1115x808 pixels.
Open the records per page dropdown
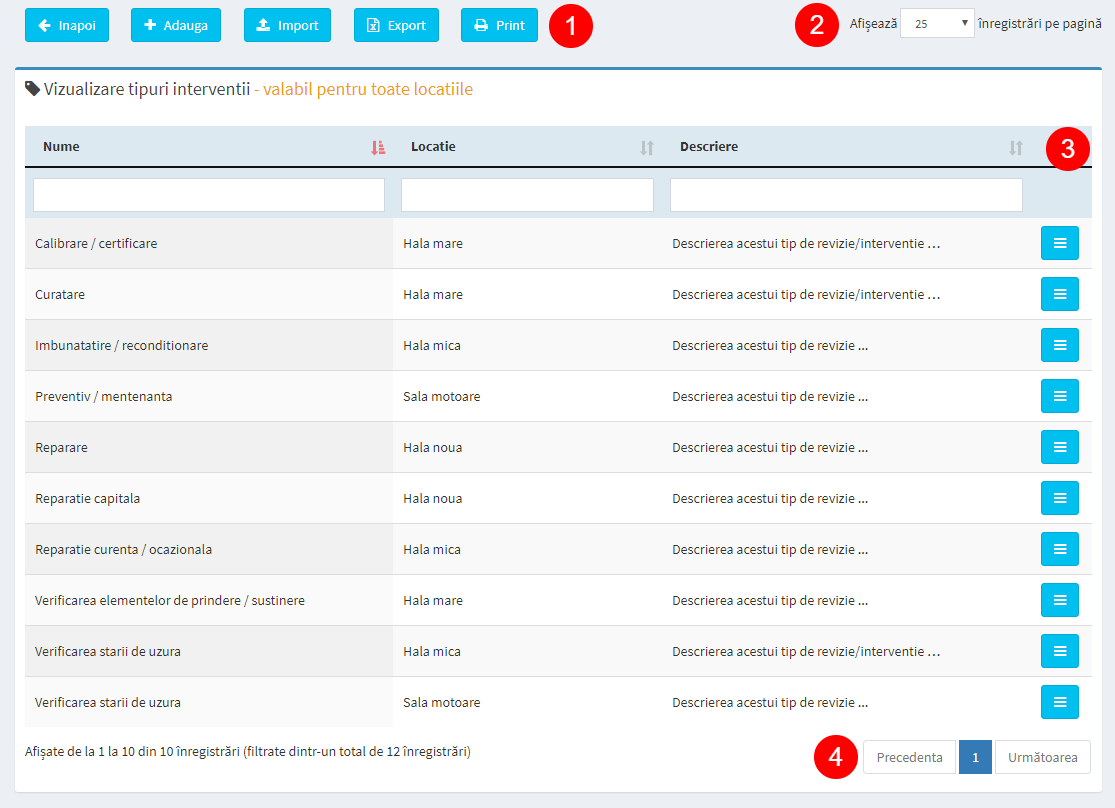point(937,23)
